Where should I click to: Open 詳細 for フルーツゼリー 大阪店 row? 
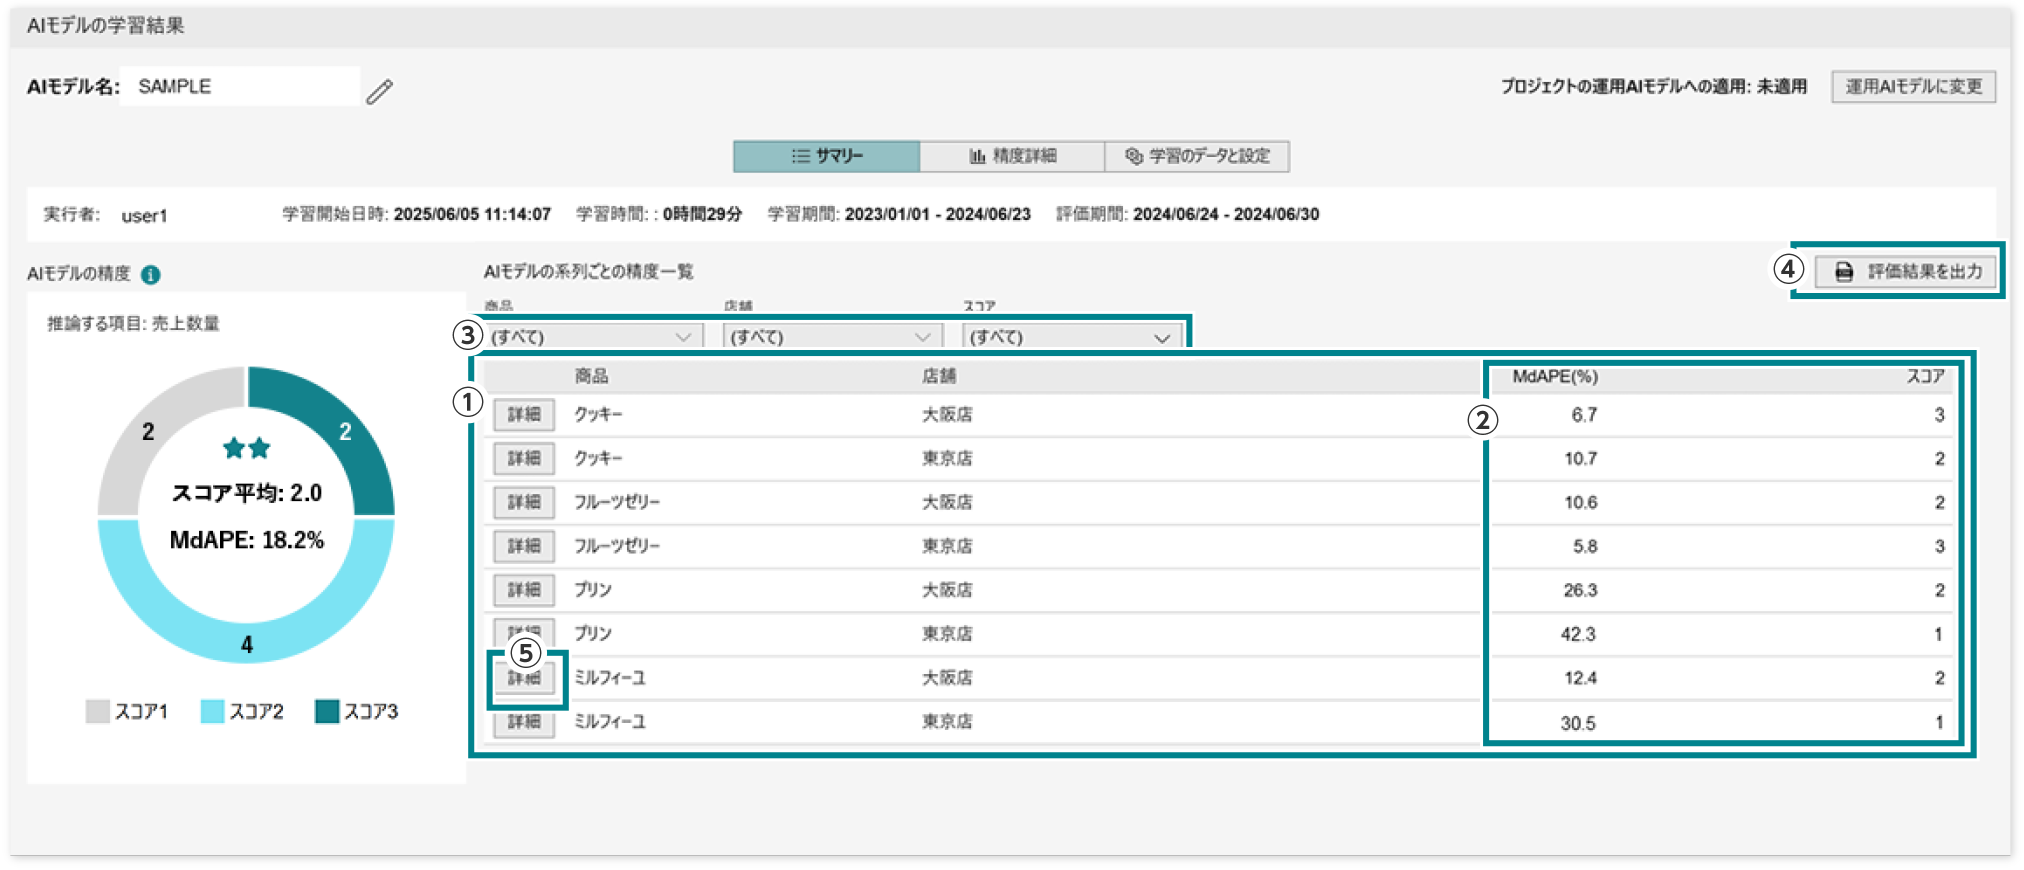524,503
